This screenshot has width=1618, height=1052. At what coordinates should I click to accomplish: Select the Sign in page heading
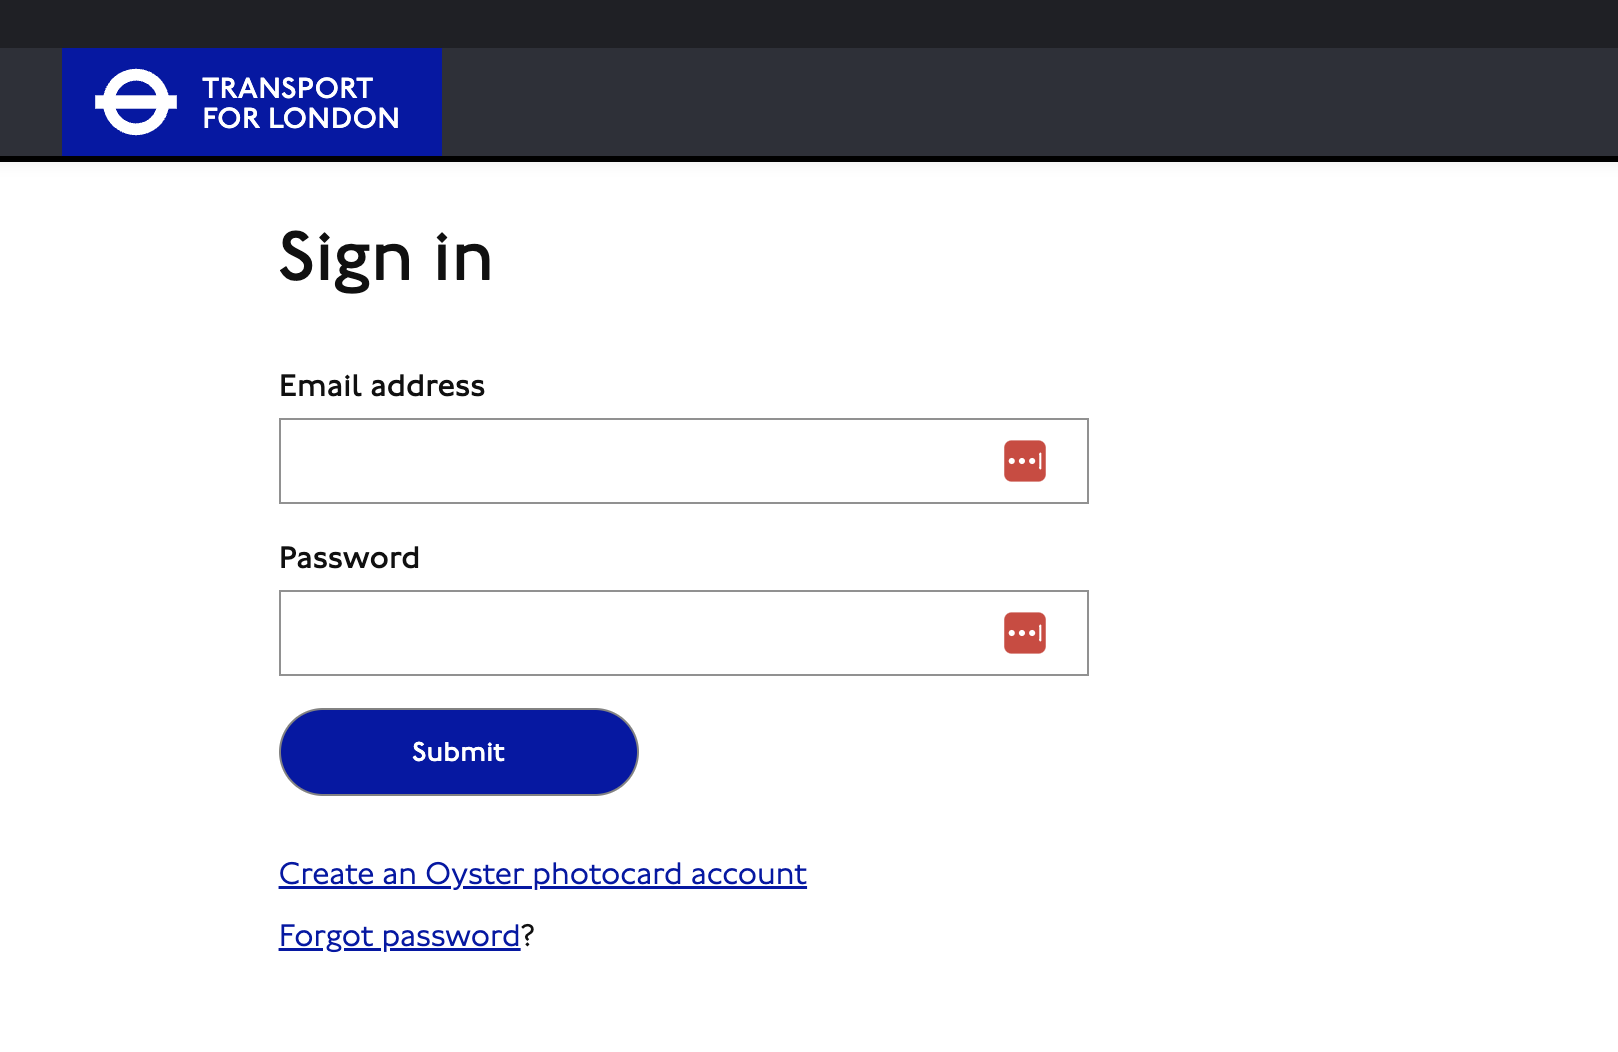coord(385,258)
